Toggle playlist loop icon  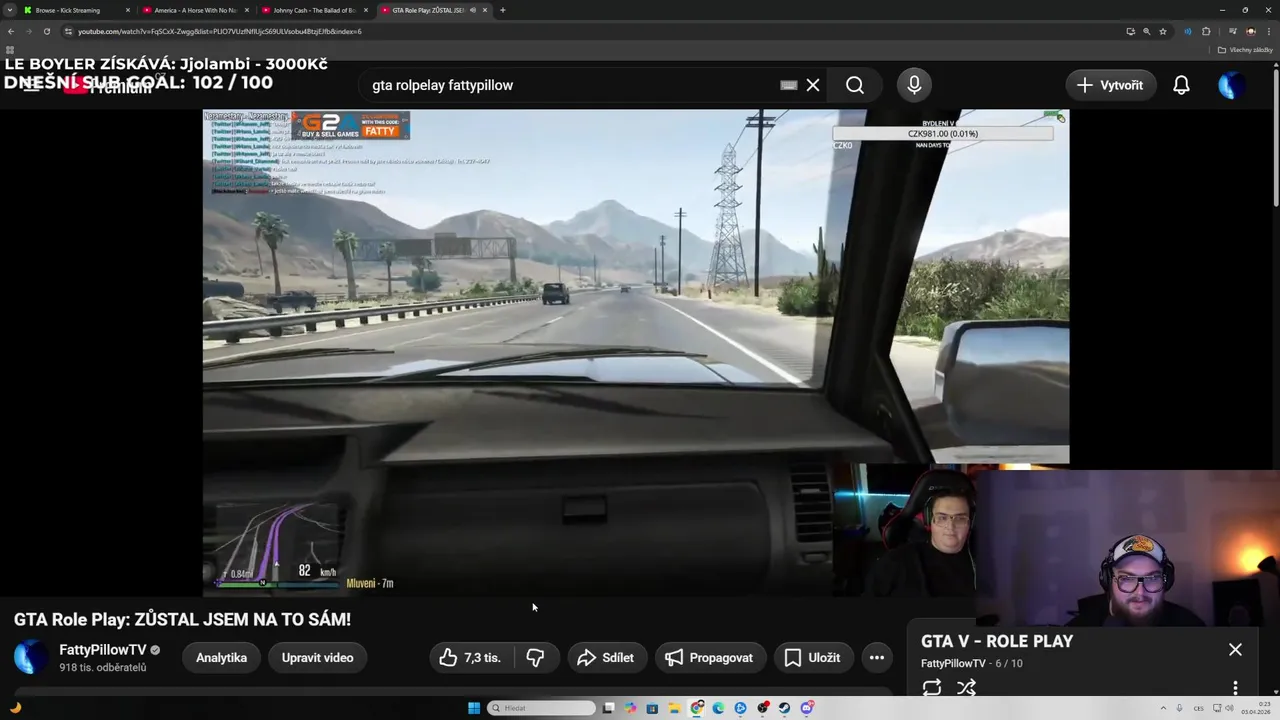(x=932, y=687)
